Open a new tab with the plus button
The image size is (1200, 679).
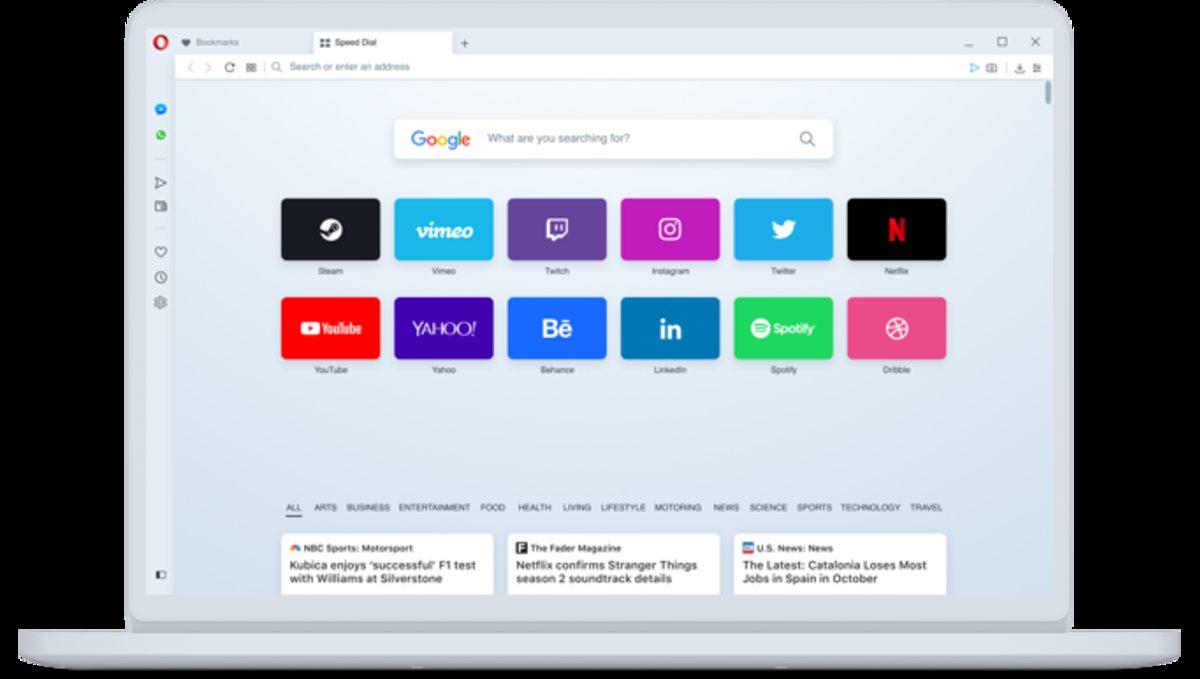(465, 42)
